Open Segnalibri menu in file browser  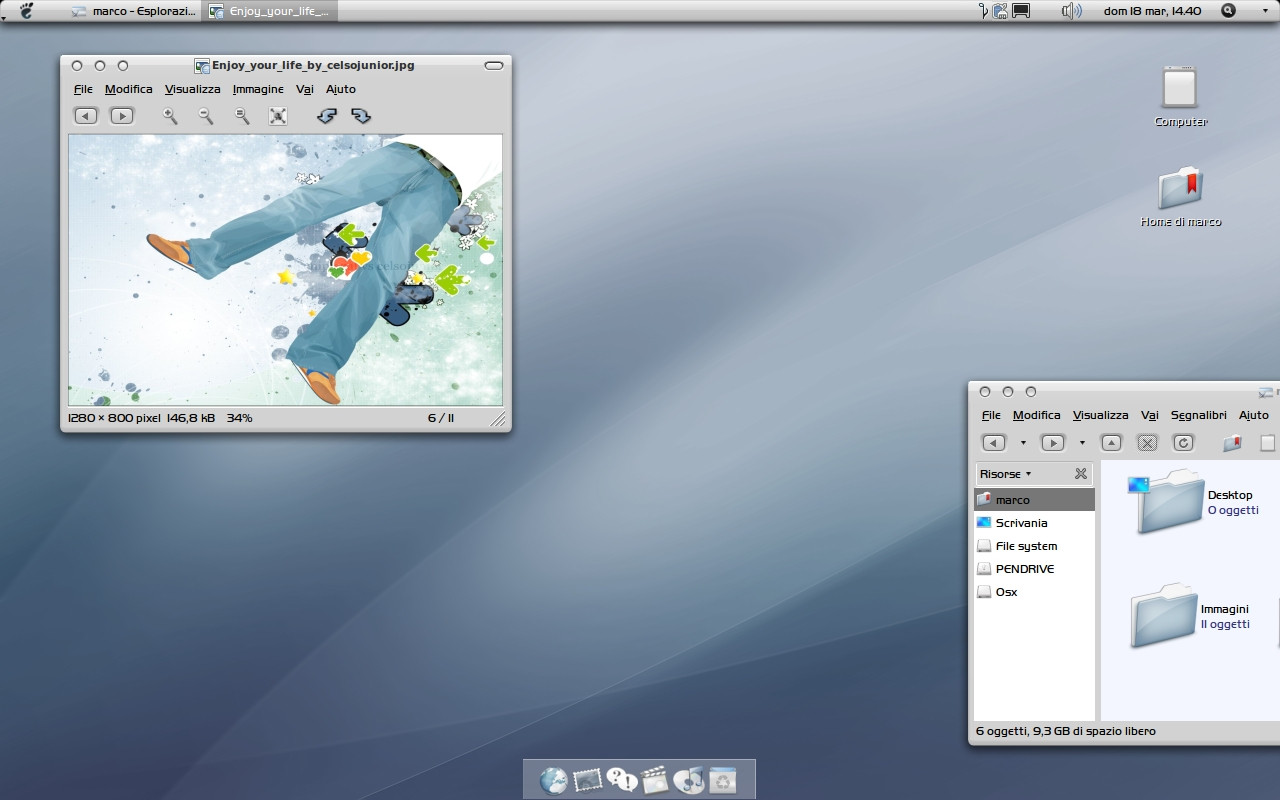click(1199, 415)
